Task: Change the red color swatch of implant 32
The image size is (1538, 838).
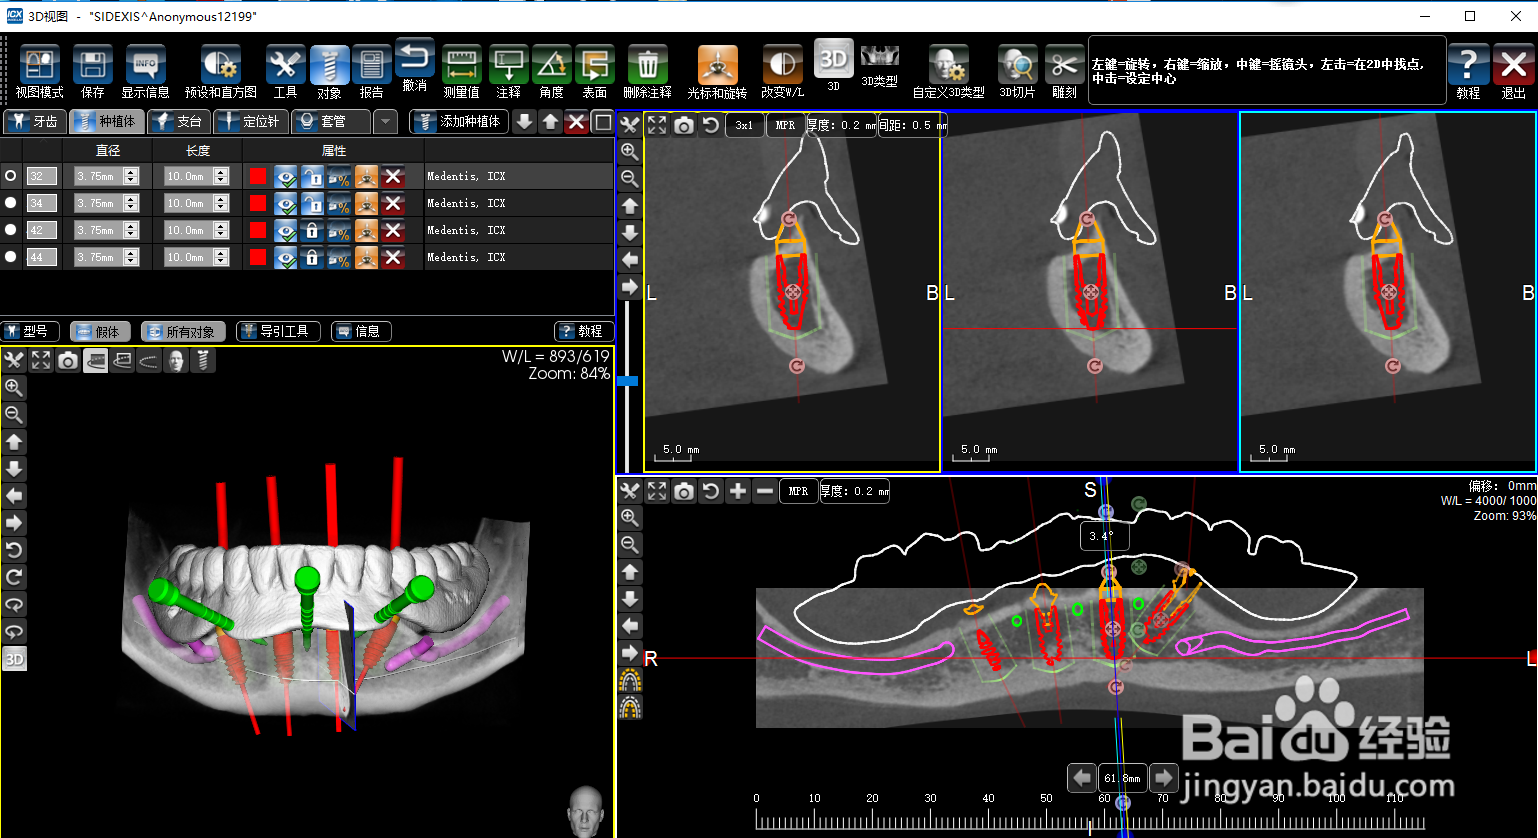Action: 258,176
